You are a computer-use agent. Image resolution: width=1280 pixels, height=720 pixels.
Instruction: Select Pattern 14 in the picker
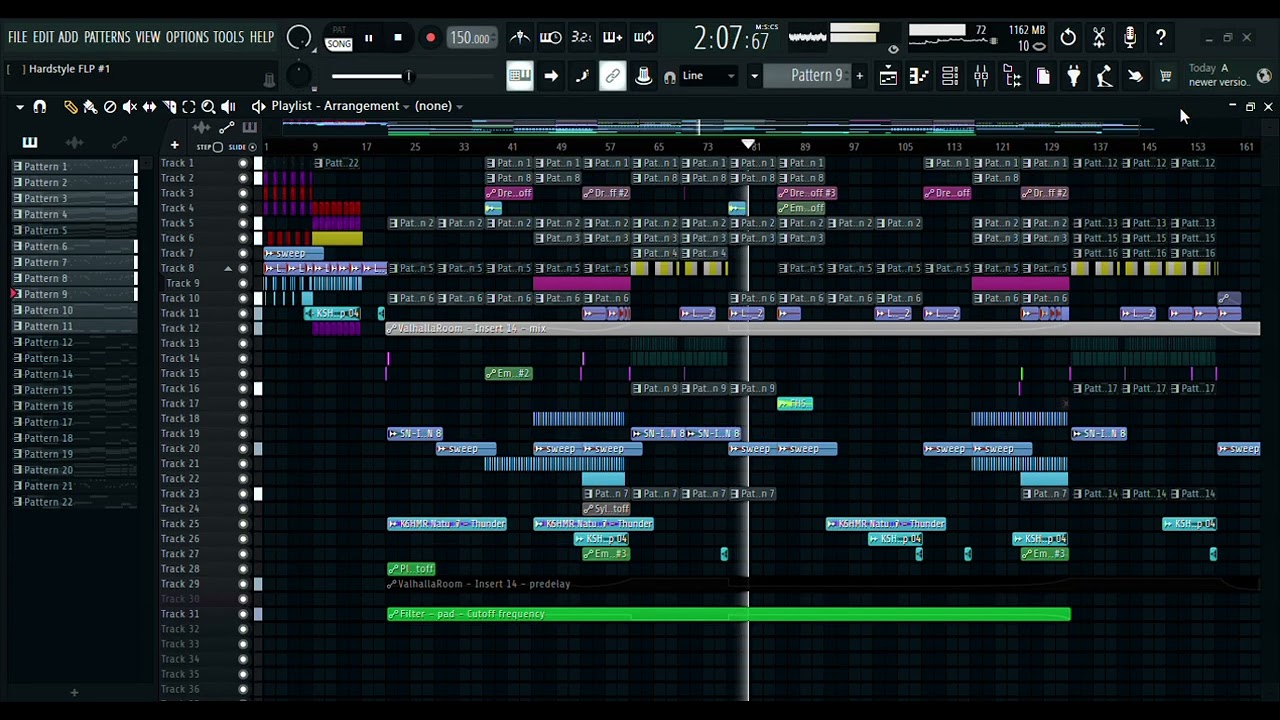coord(75,374)
